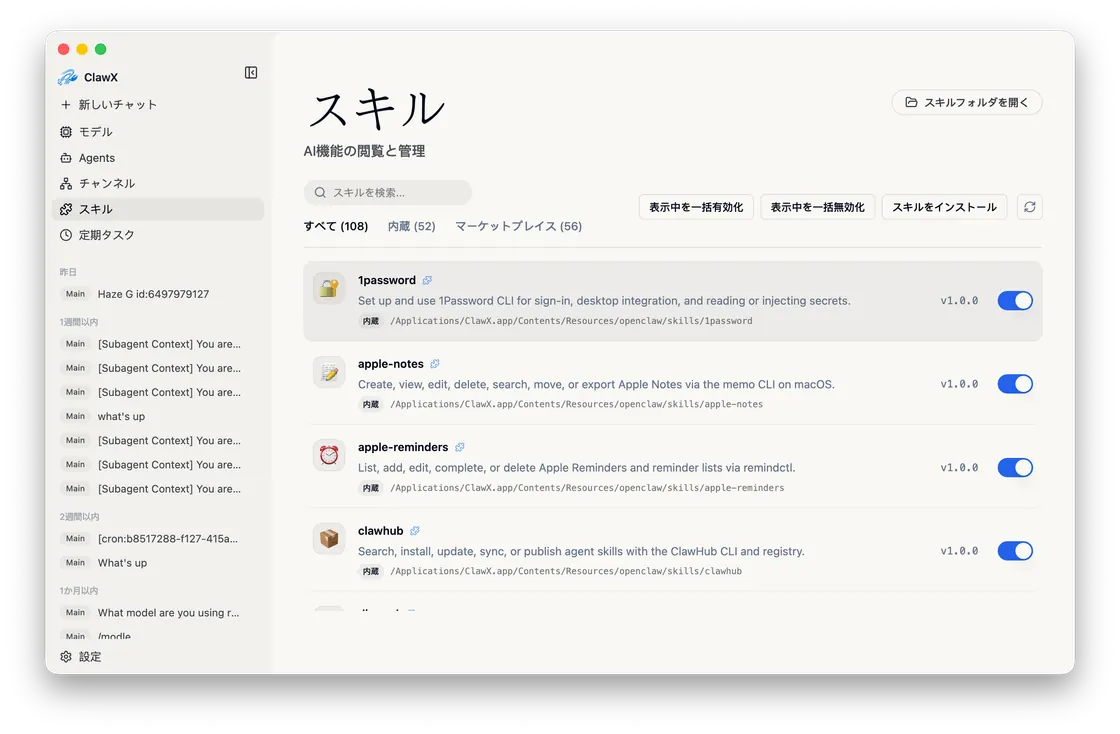
Task: Open the 1password skill name
Action: tap(386, 281)
